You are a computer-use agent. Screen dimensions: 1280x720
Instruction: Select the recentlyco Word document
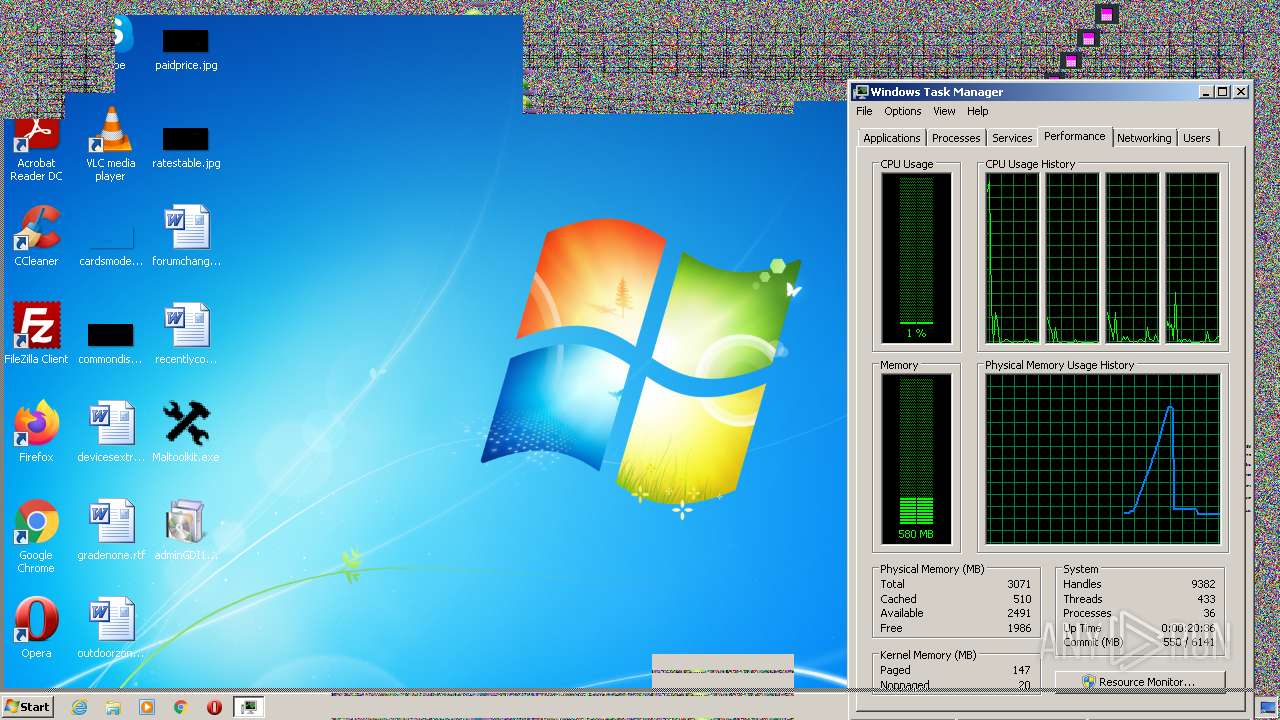click(186, 334)
